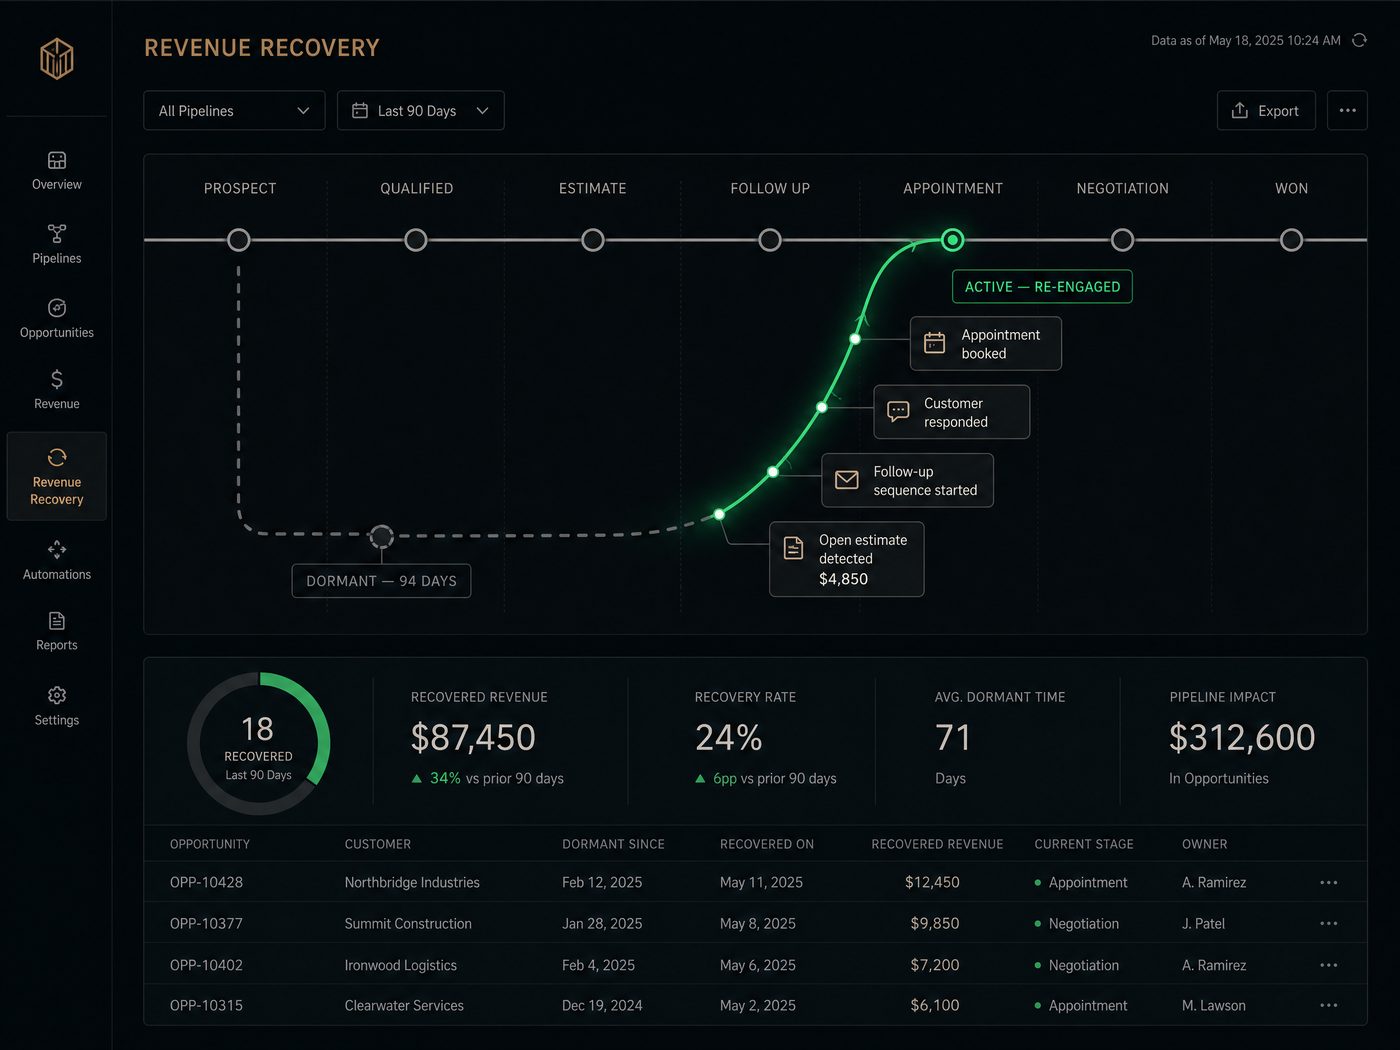Open opportunity OPP-10377
1400x1050 pixels.
(207, 924)
